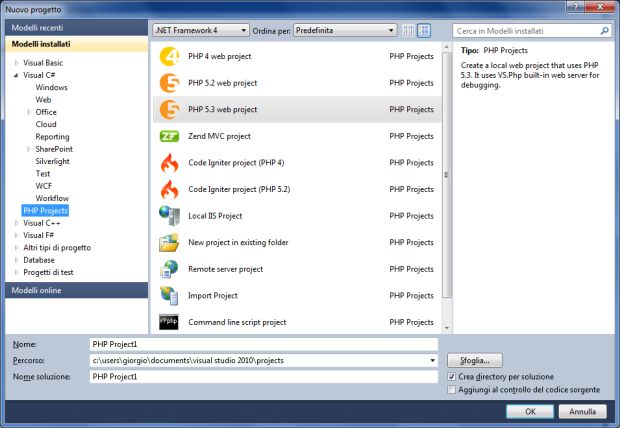Expand the Office tree node
This screenshot has height=428, width=620.
(x=28, y=112)
